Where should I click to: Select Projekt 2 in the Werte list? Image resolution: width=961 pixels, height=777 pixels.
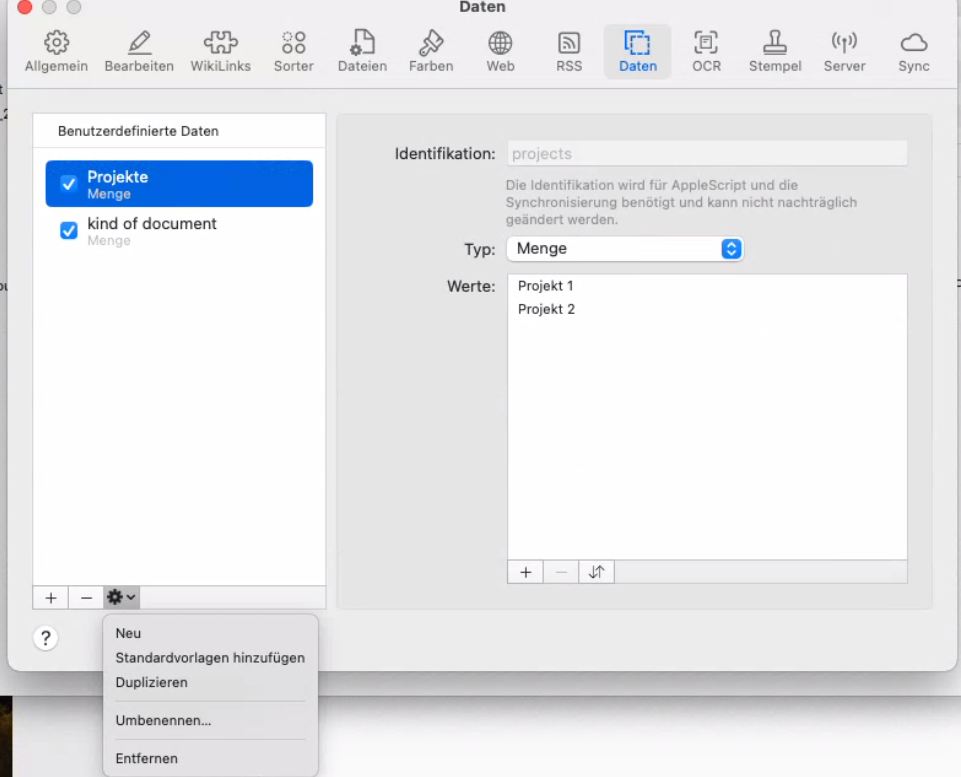coord(546,309)
